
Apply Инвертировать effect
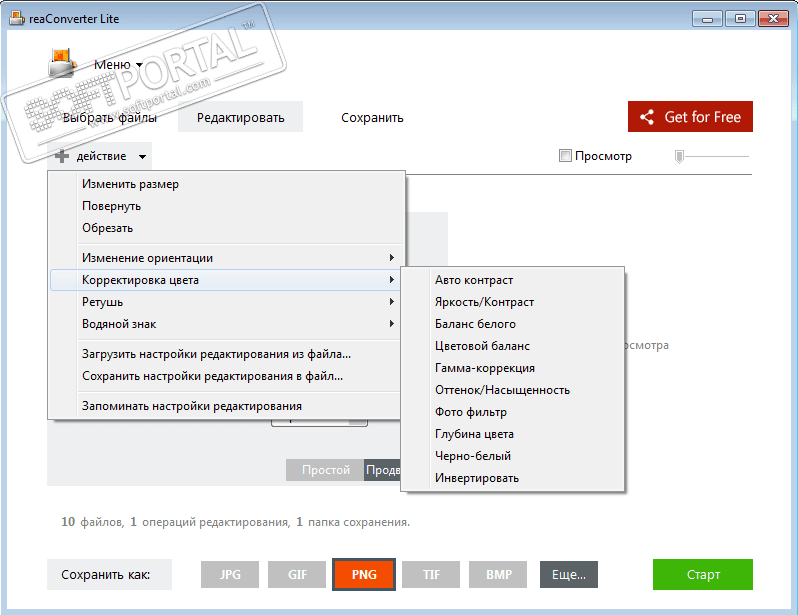(512, 478)
